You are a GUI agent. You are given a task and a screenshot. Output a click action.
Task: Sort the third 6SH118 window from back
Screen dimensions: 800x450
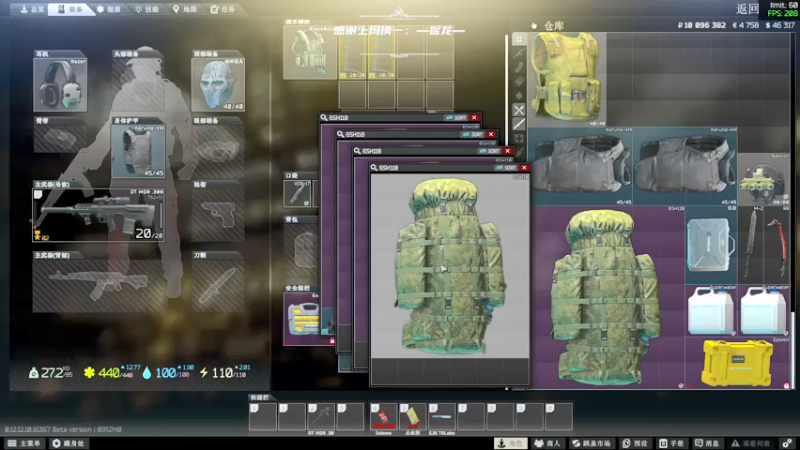pyautogui.click(x=490, y=151)
